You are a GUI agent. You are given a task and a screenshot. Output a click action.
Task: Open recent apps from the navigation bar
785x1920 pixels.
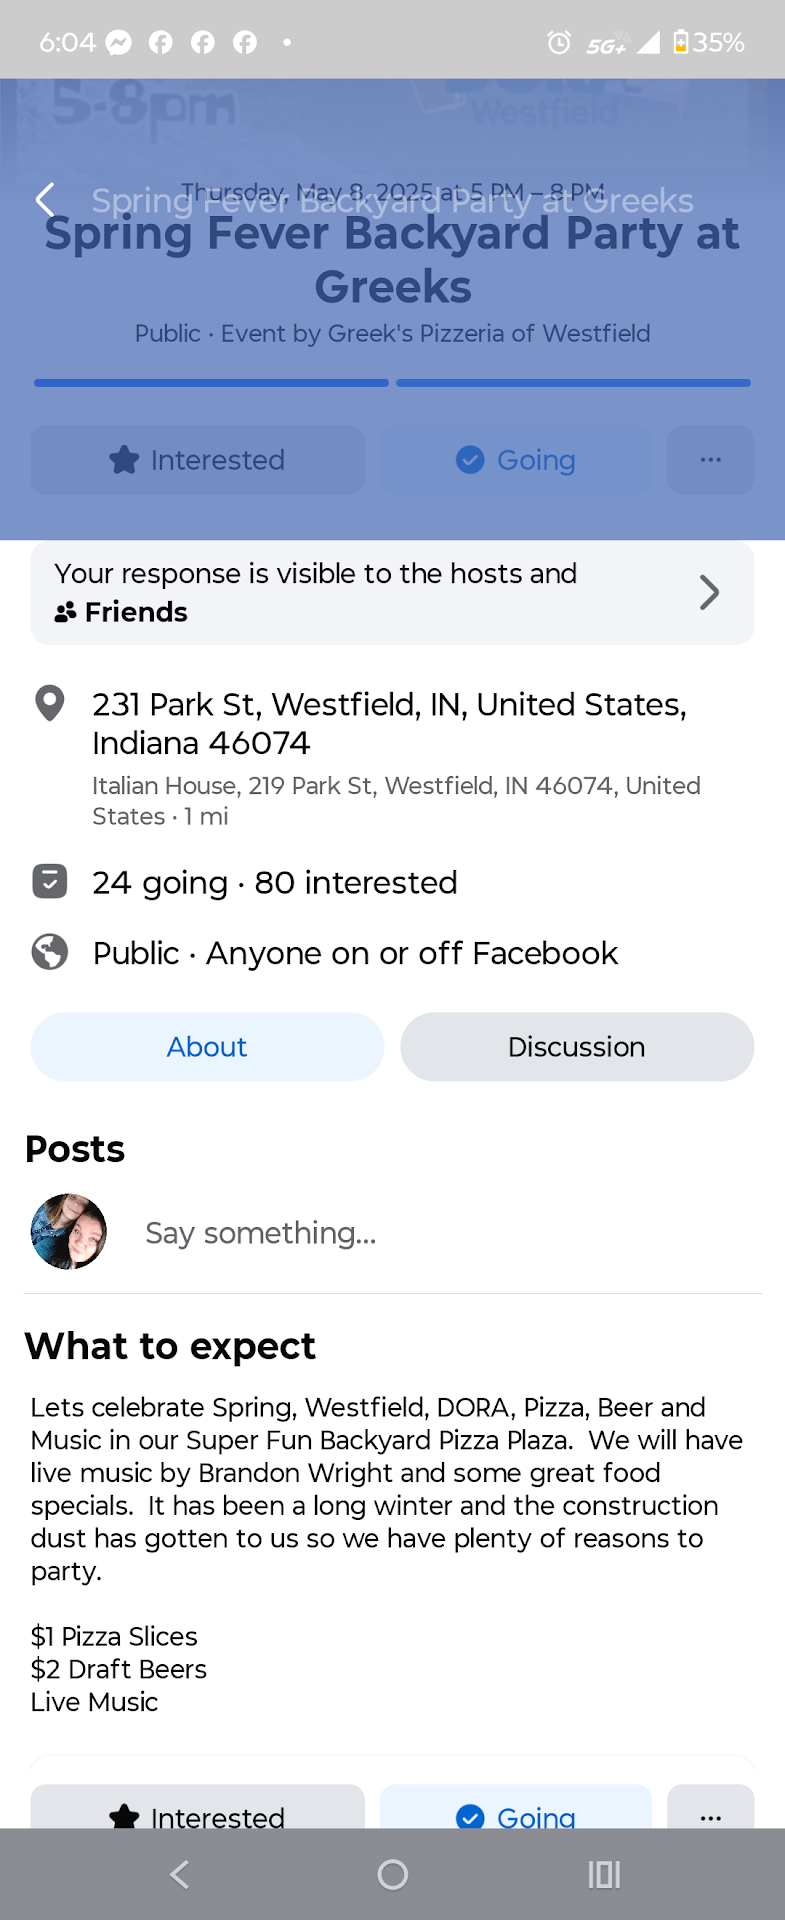604,1874
